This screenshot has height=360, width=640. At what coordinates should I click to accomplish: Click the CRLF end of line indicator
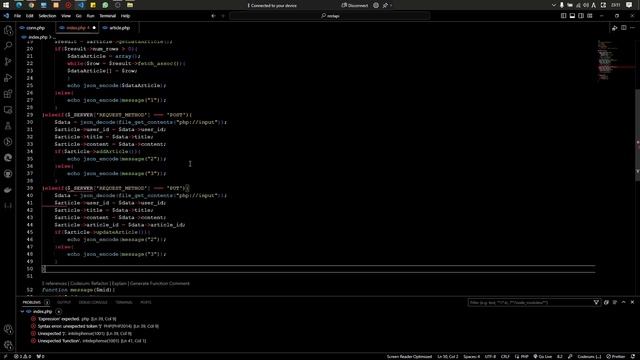(505, 356)
